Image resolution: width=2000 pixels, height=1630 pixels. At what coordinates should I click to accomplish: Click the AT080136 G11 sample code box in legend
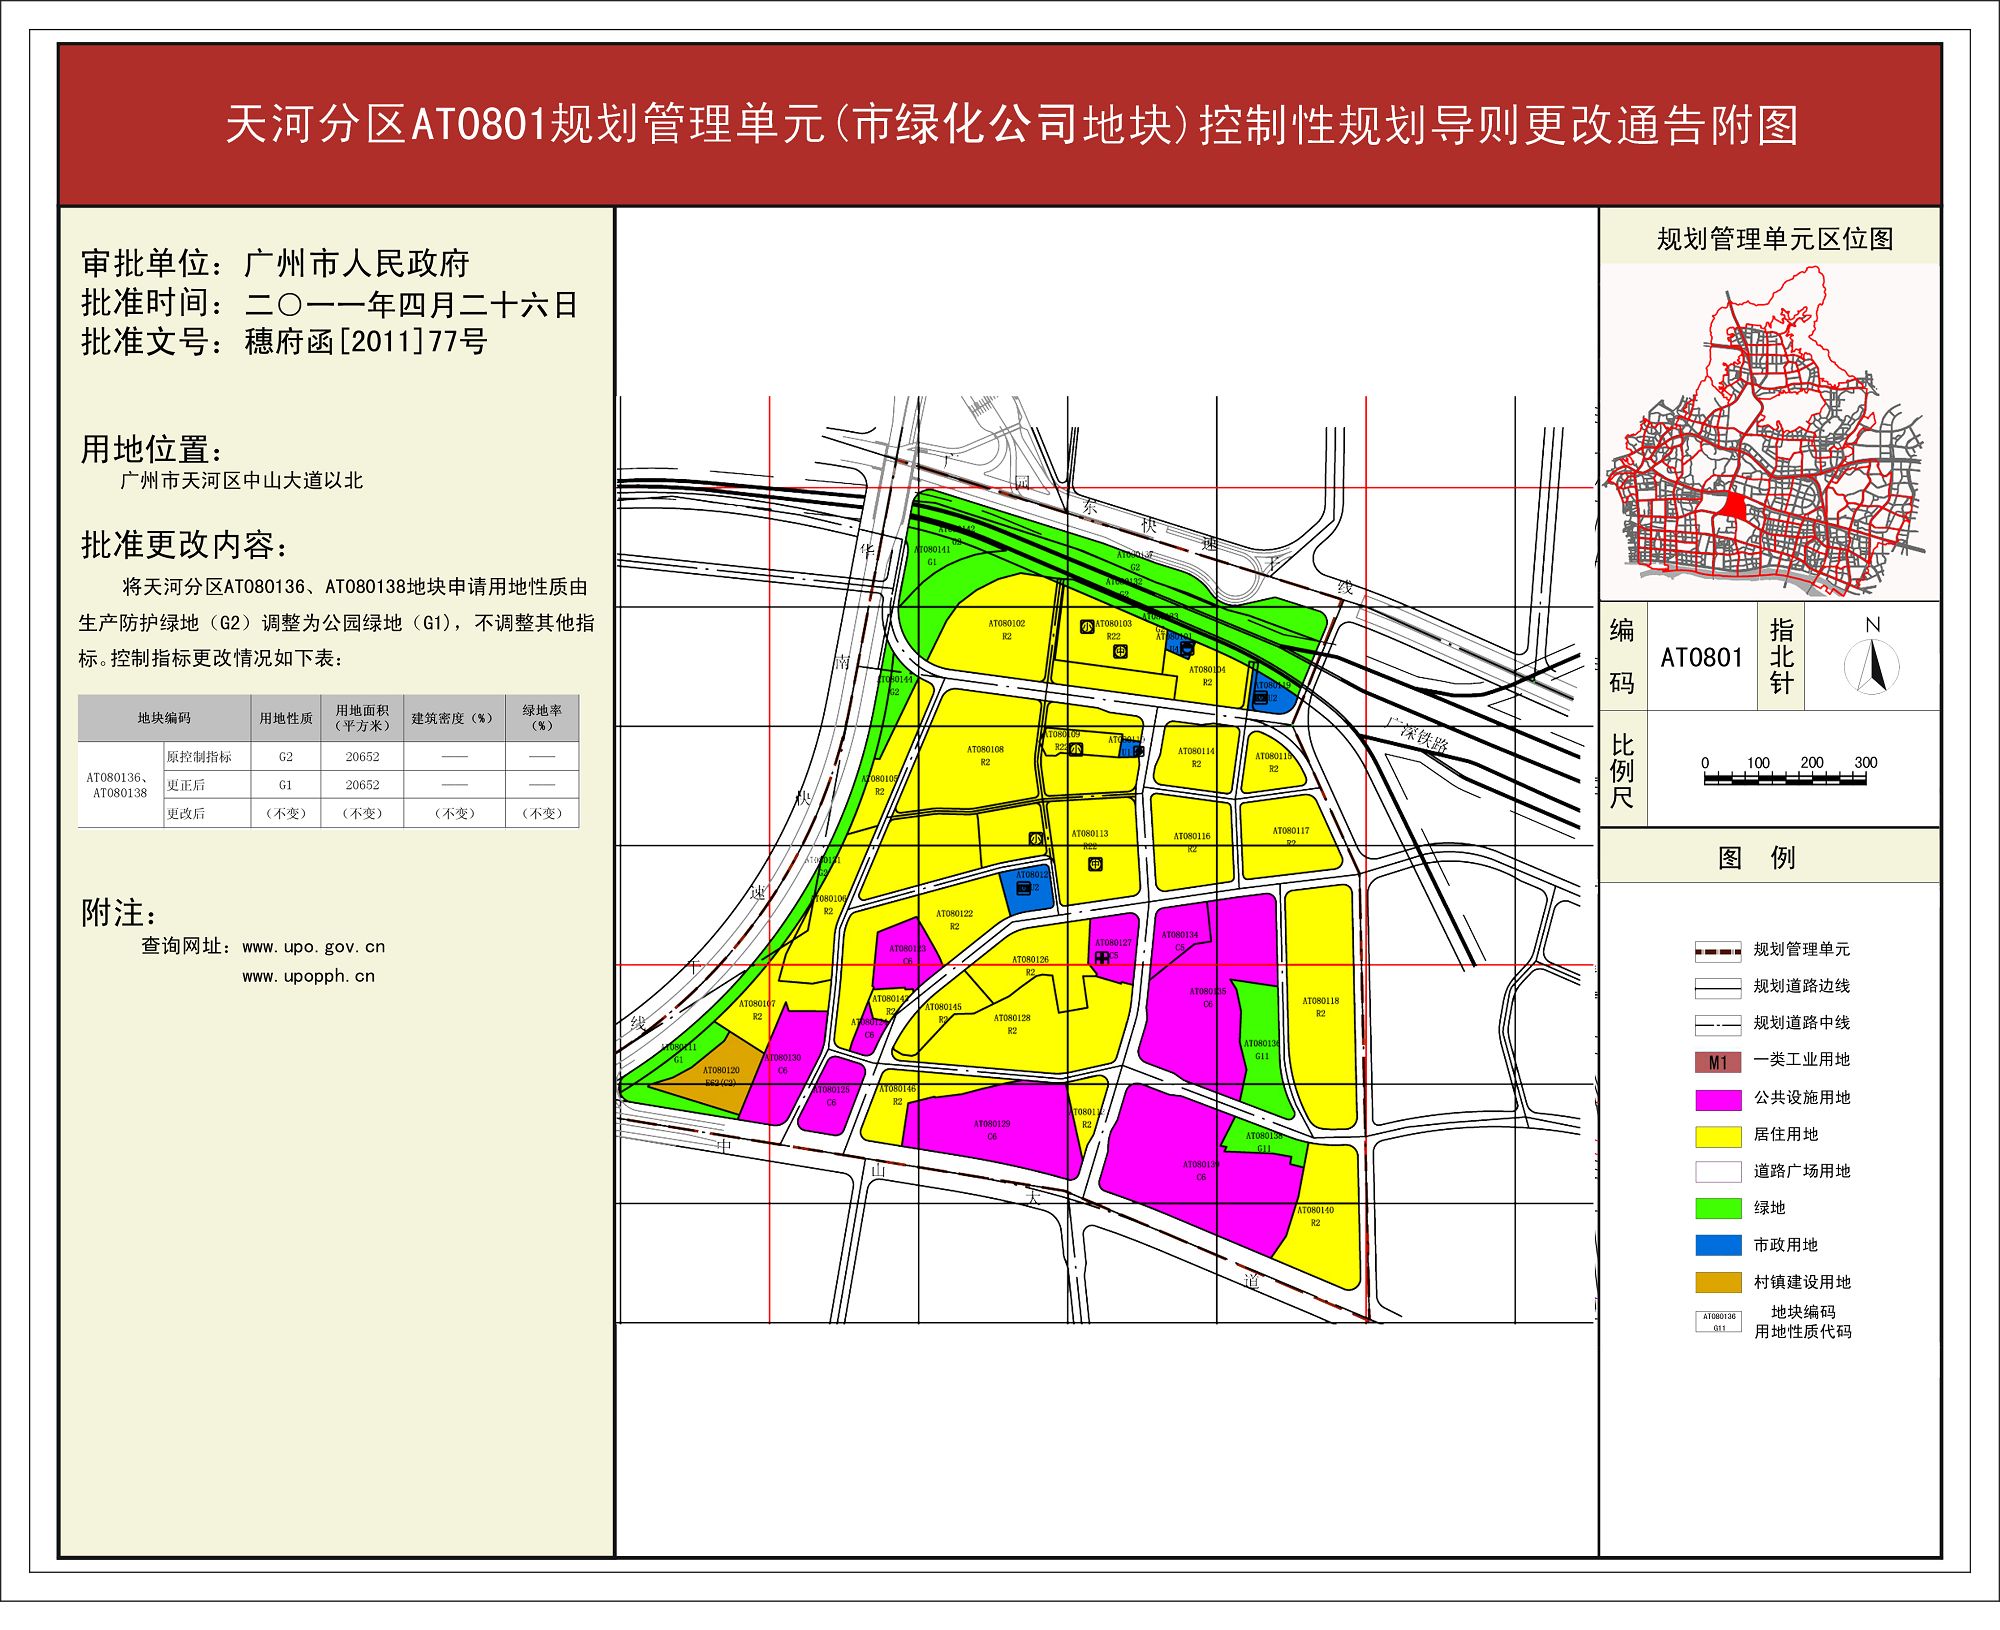pyautogui.click(x=1718, y=1322)
